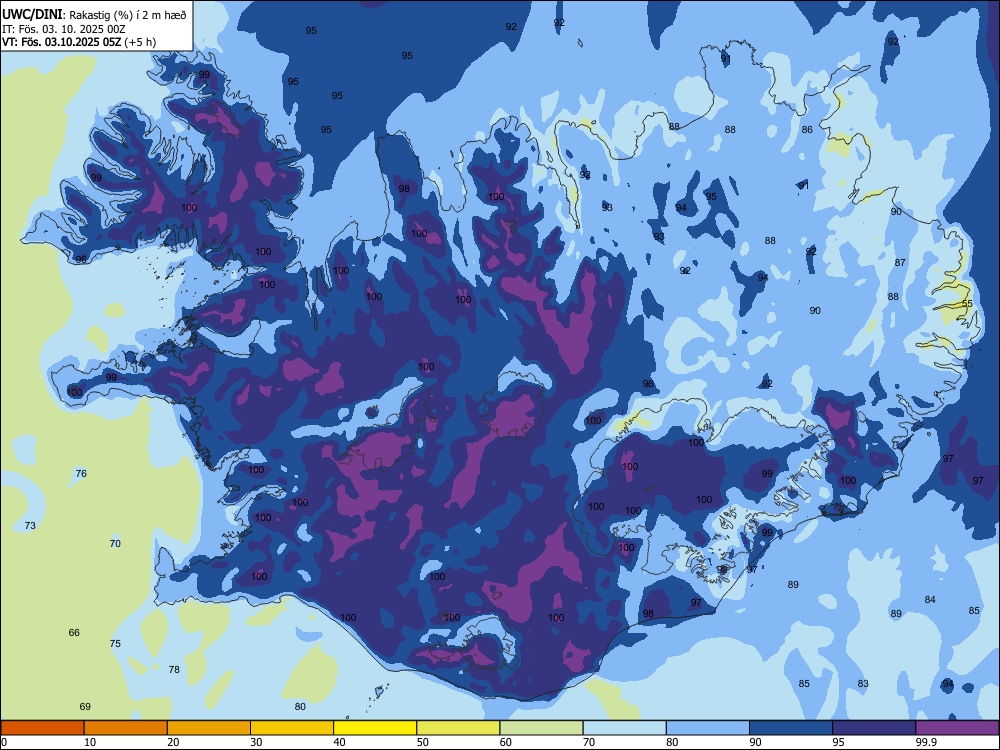Click the '50' legend scale label

pyautogui.click(x=422, y=742)
